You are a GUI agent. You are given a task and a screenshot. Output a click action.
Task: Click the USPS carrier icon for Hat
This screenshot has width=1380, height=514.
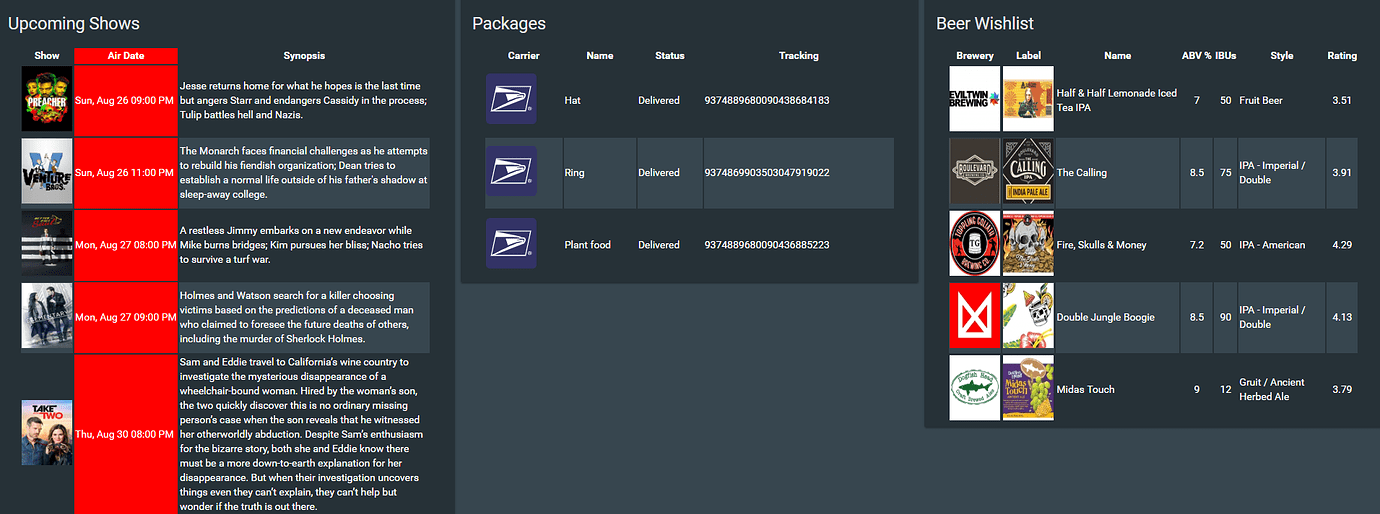[x=511, y=100]
